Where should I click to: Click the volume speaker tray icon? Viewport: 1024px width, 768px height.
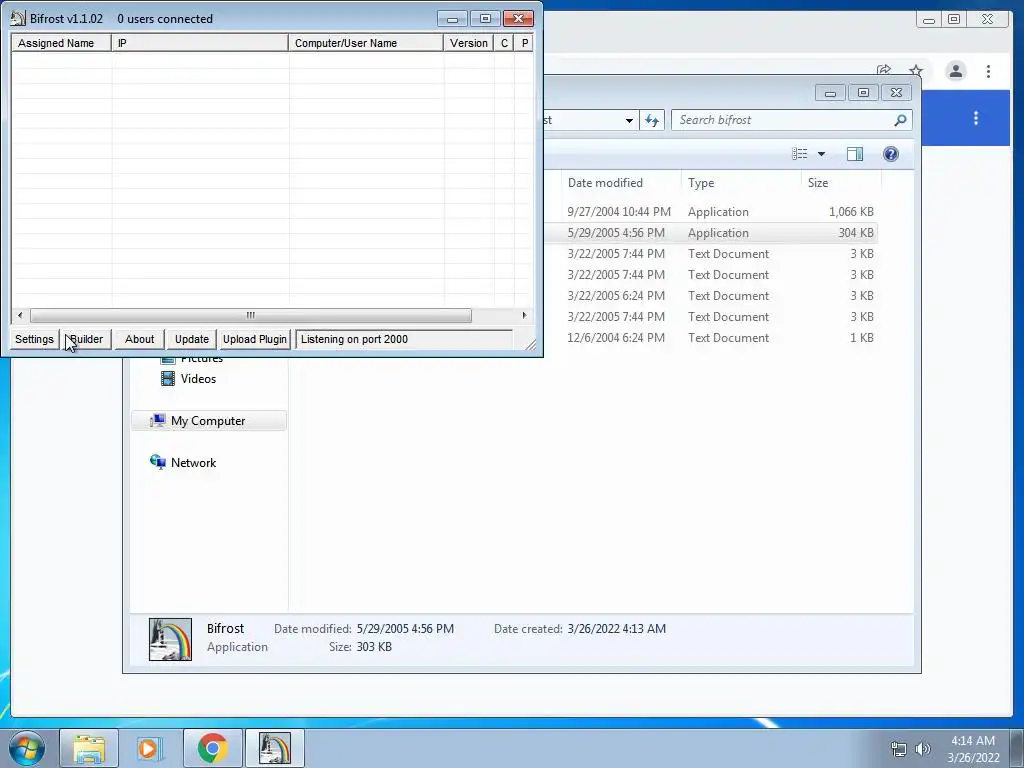click(x=923, y=749)
